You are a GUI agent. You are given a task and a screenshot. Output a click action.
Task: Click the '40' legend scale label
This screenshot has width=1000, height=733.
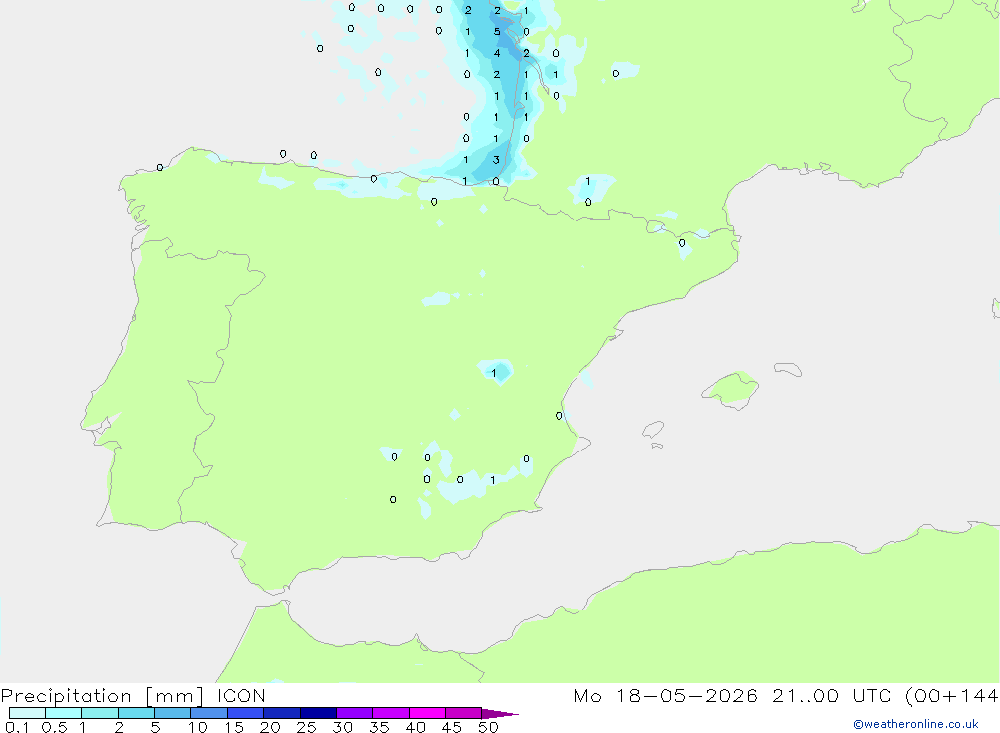(x=416, y=727)
